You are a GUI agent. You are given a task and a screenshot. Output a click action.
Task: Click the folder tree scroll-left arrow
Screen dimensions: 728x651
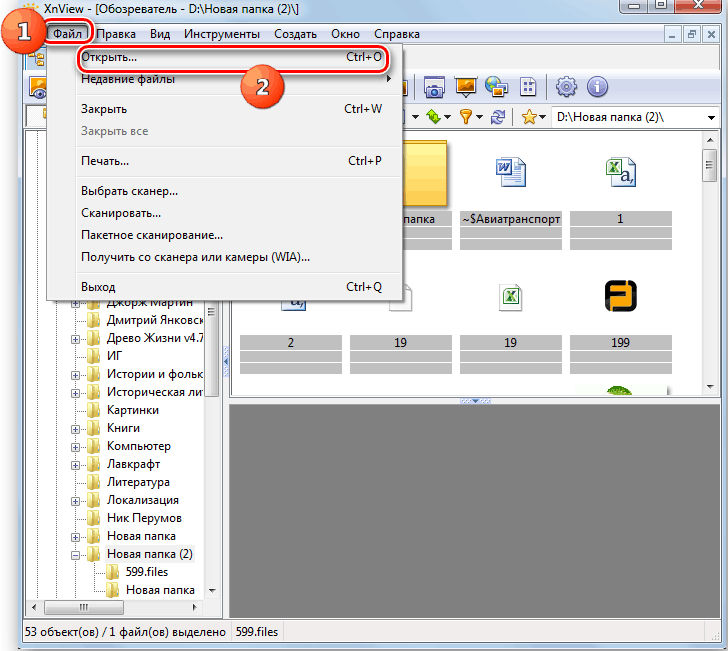coord(33,607)
